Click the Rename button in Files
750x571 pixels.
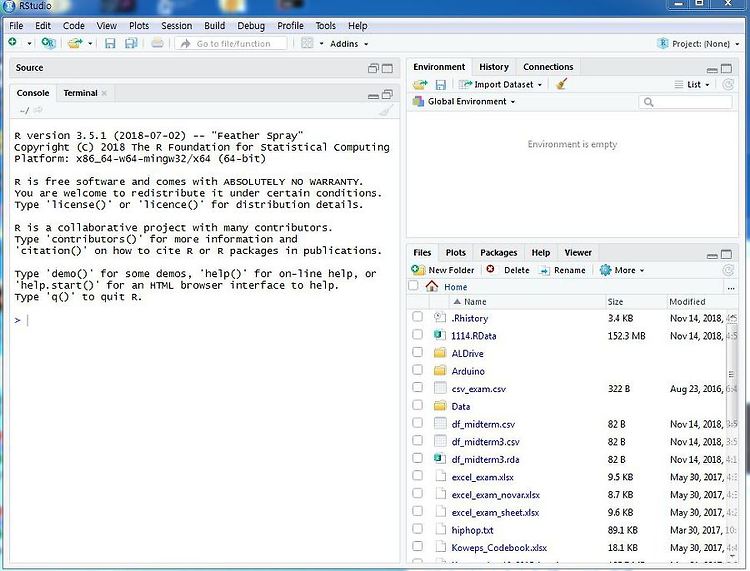click(562, 270)
